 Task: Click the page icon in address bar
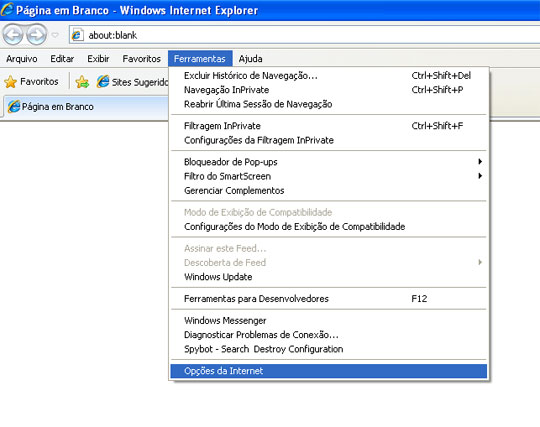tap(77, 35)
